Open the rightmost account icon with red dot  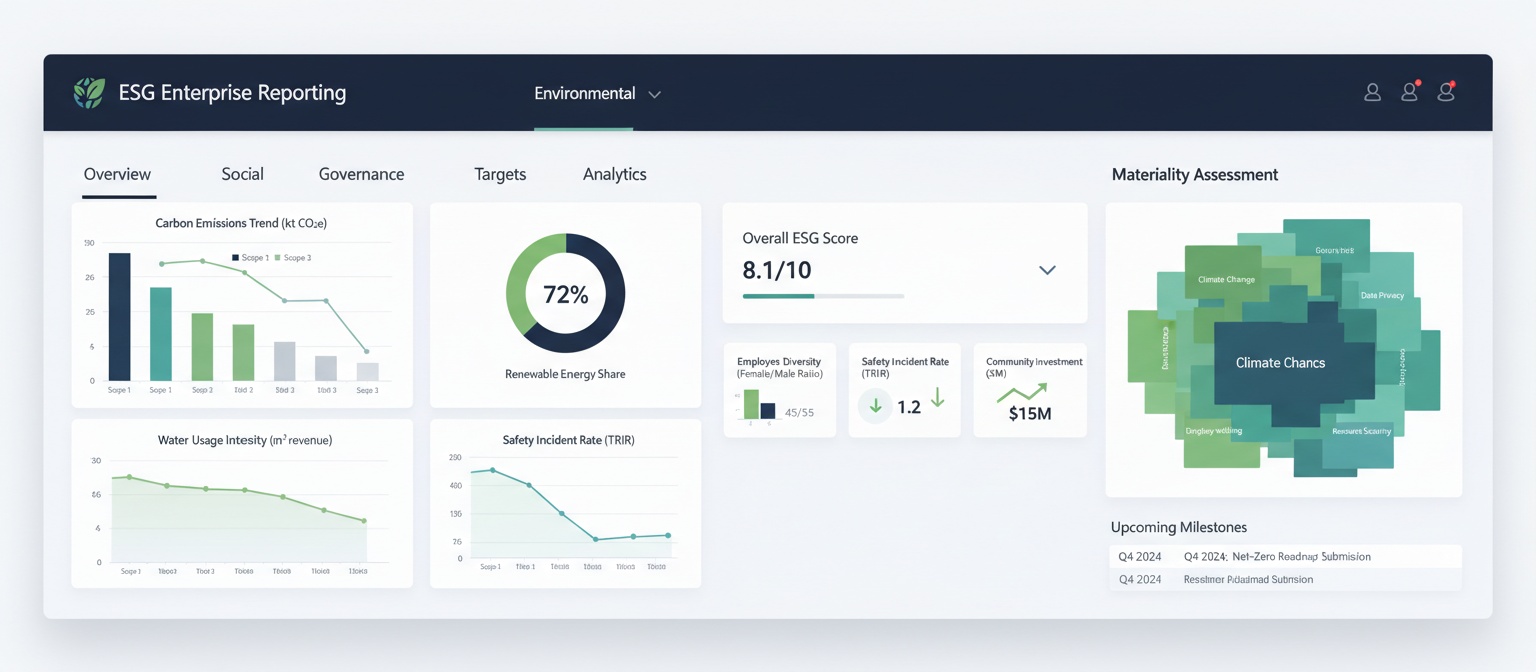tap(1445, 92)
